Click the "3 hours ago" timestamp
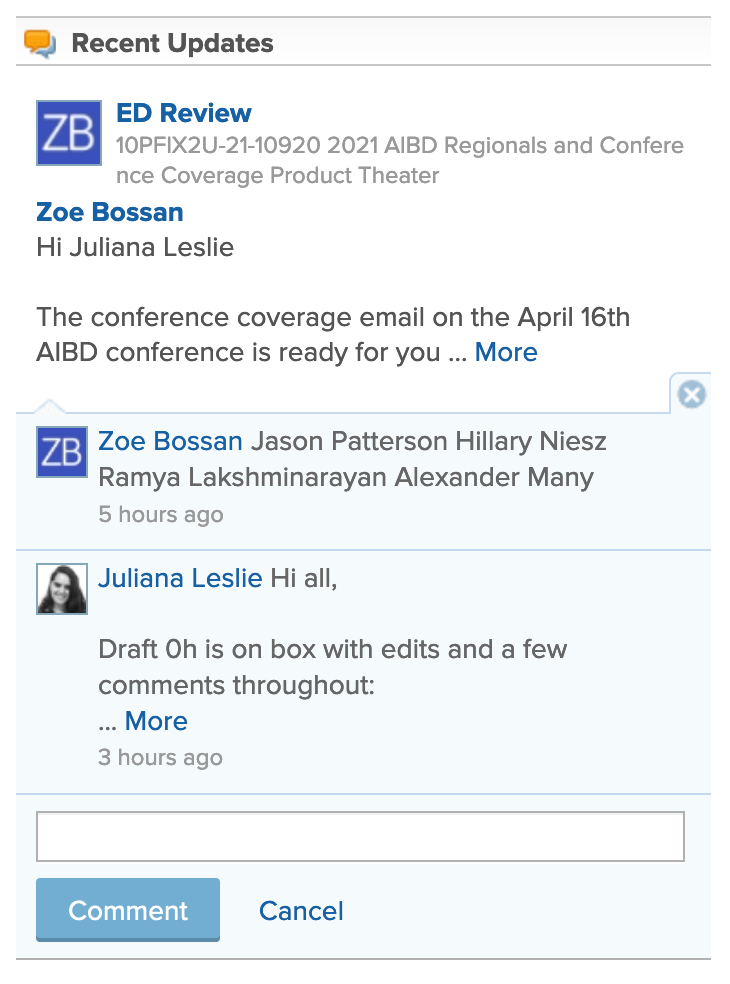This screenshot has height=984, width=730. (160, 757)
